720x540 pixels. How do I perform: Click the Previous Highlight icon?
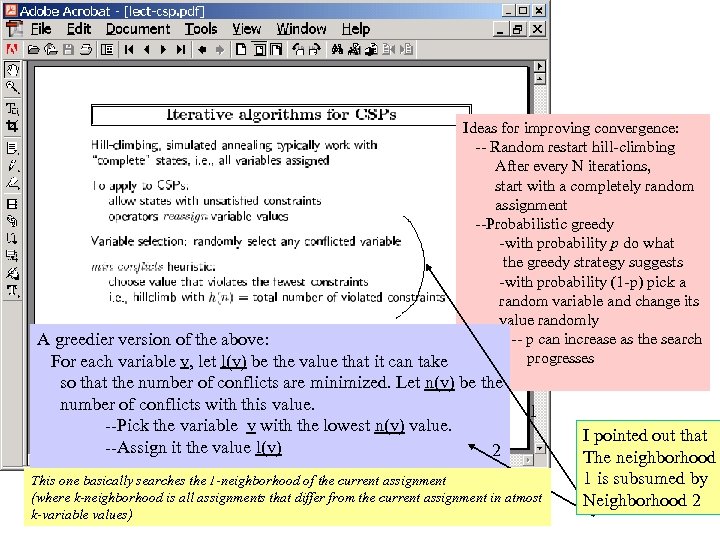point(389,49)
